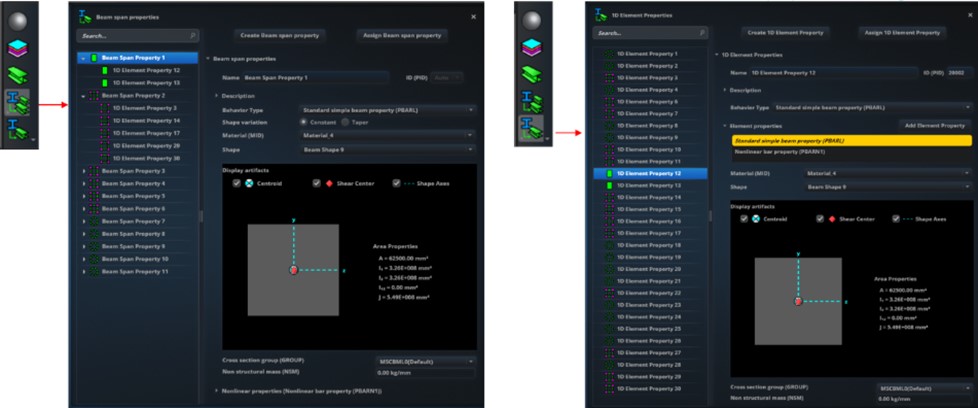978x408 pixels.
Task: Click the Create Beam span property button
Action: (x=279, y=35)
